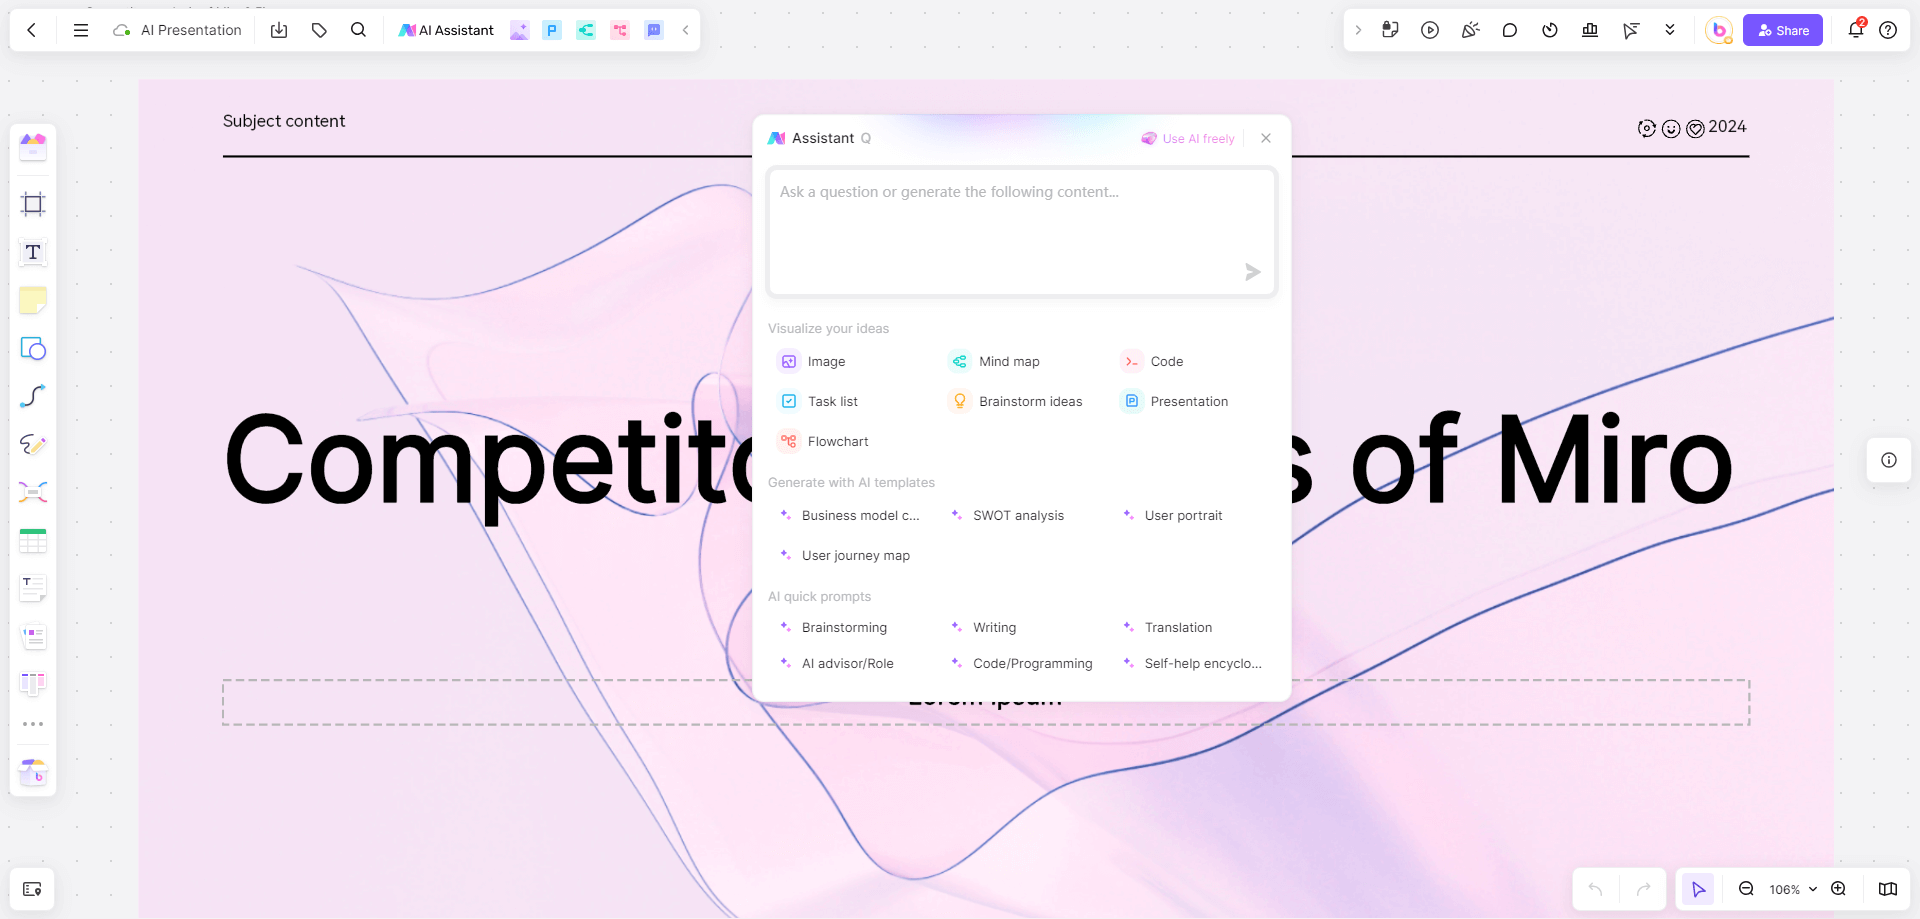This screenshot has width=1920, height=919.
Task: Select the Text tool in sidebar
Action: 33,252
